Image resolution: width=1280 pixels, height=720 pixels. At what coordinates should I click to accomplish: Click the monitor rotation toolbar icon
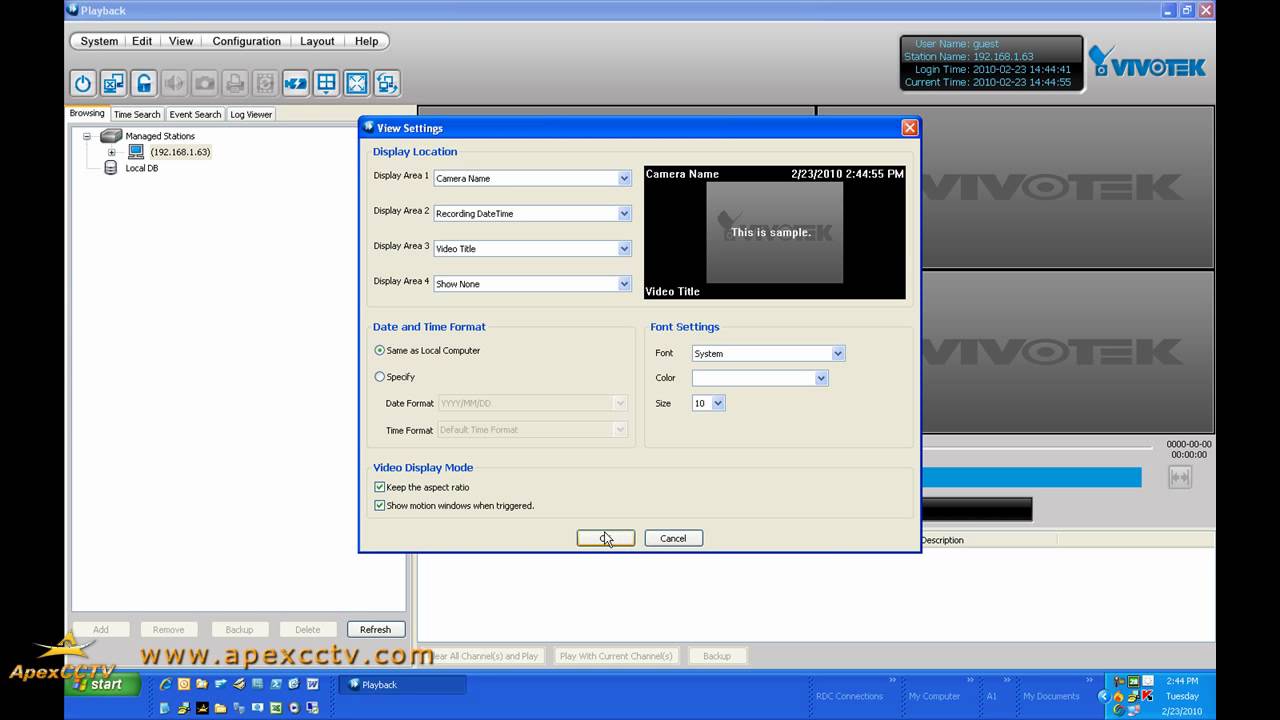[387, 84]
